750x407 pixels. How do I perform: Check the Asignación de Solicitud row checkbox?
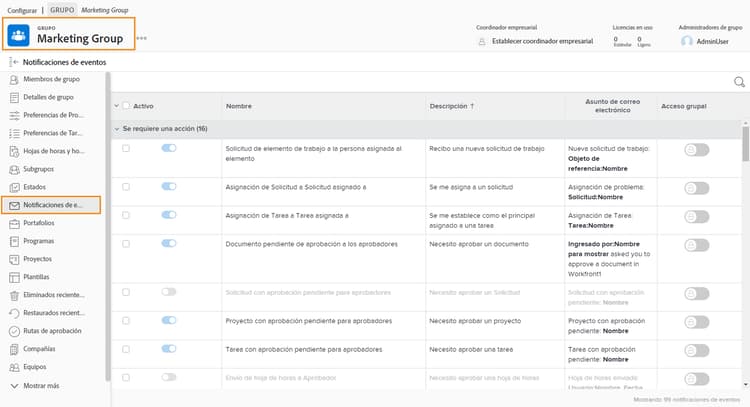(x=126, y=187)
